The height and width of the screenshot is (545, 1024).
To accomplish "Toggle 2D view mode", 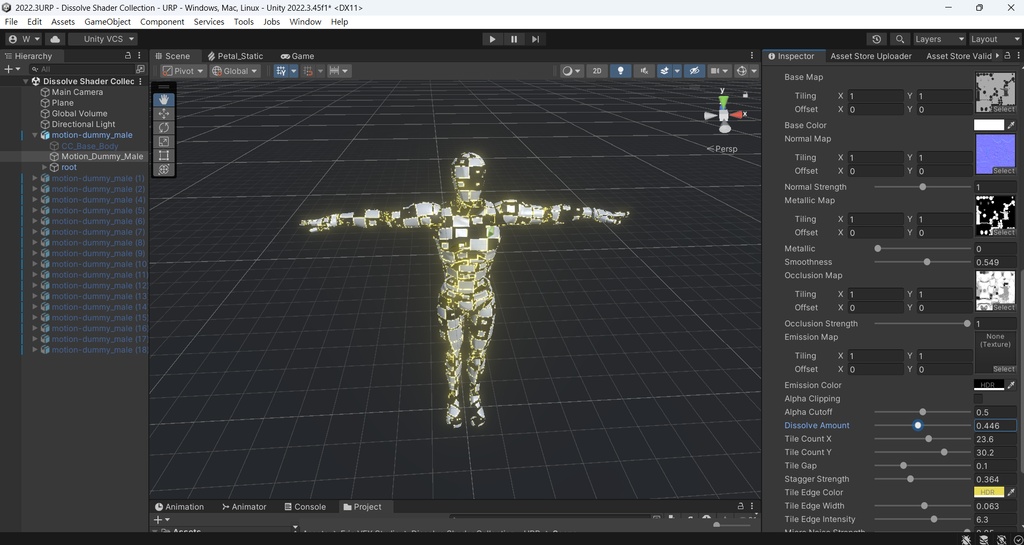I will (x=596, y=71).
